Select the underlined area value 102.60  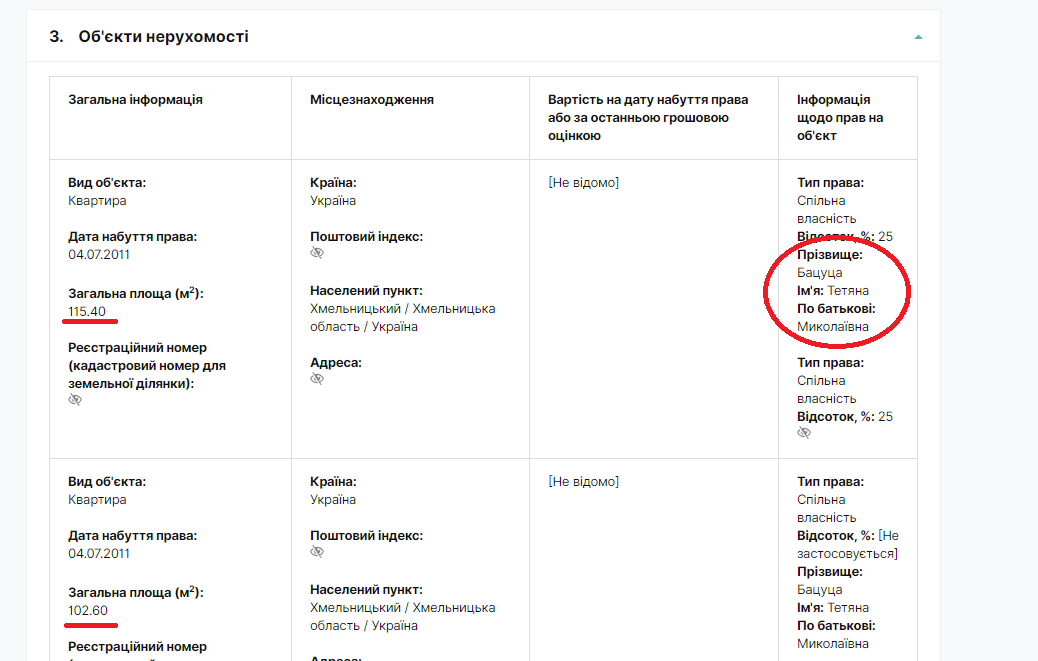click(x=87, y=611)
